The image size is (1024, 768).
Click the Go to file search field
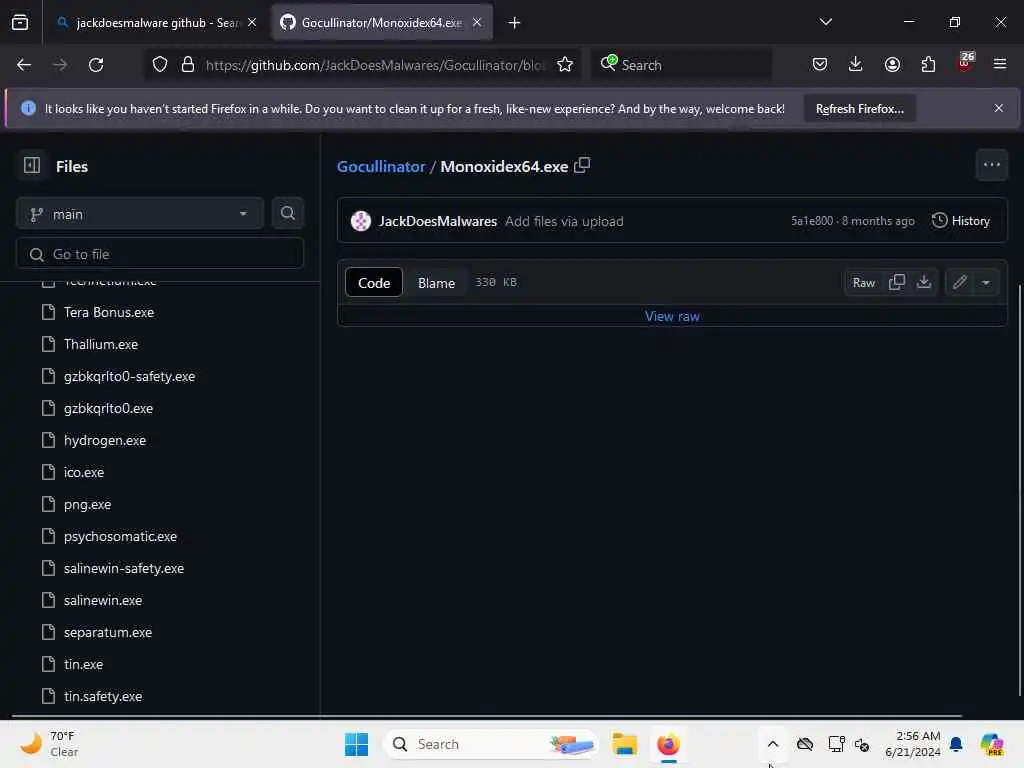[x=160, y=254]
